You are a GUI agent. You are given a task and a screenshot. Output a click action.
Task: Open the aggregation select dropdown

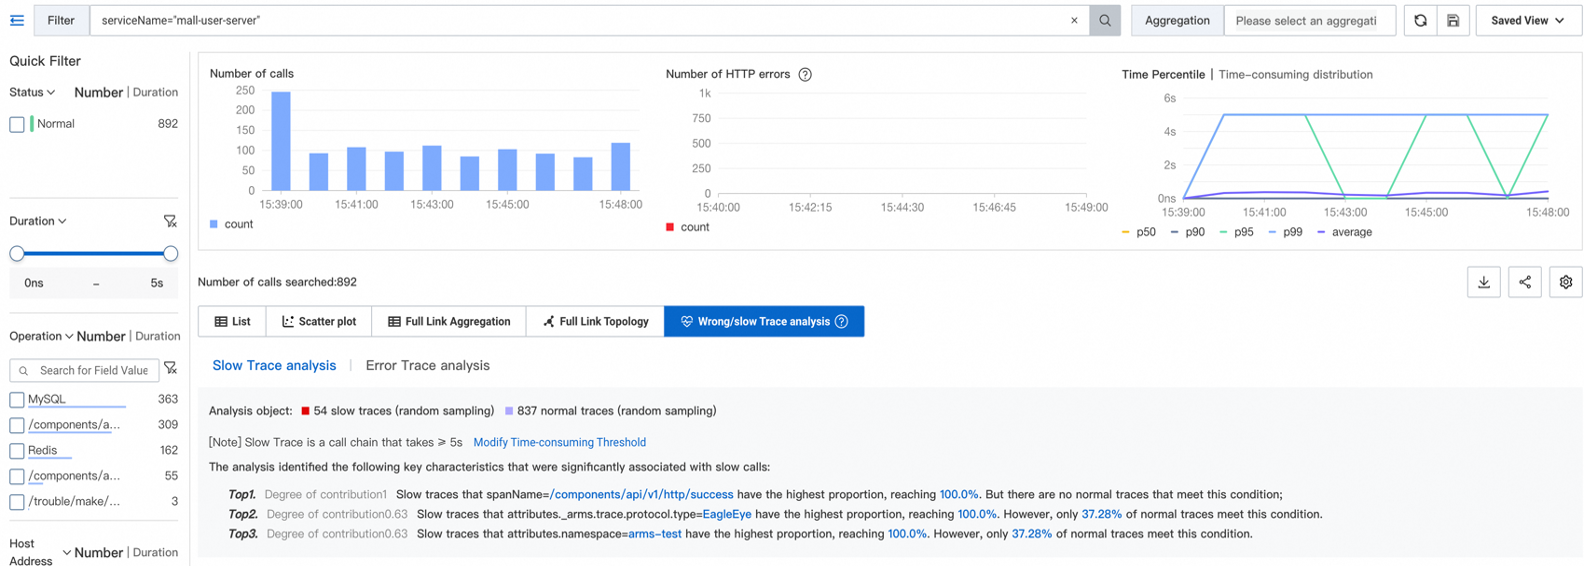tap(1308, 20)
